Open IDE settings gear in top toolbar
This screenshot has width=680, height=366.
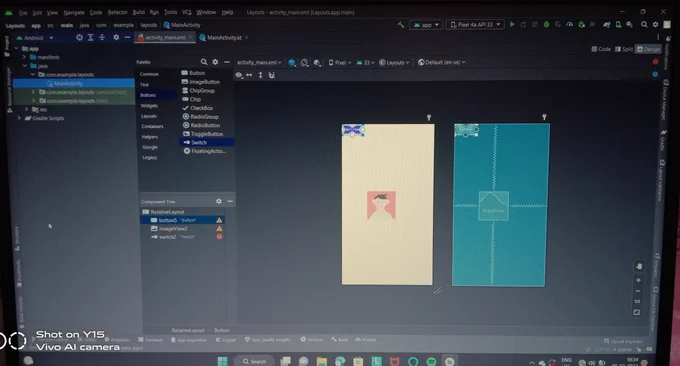pos(655,25)
